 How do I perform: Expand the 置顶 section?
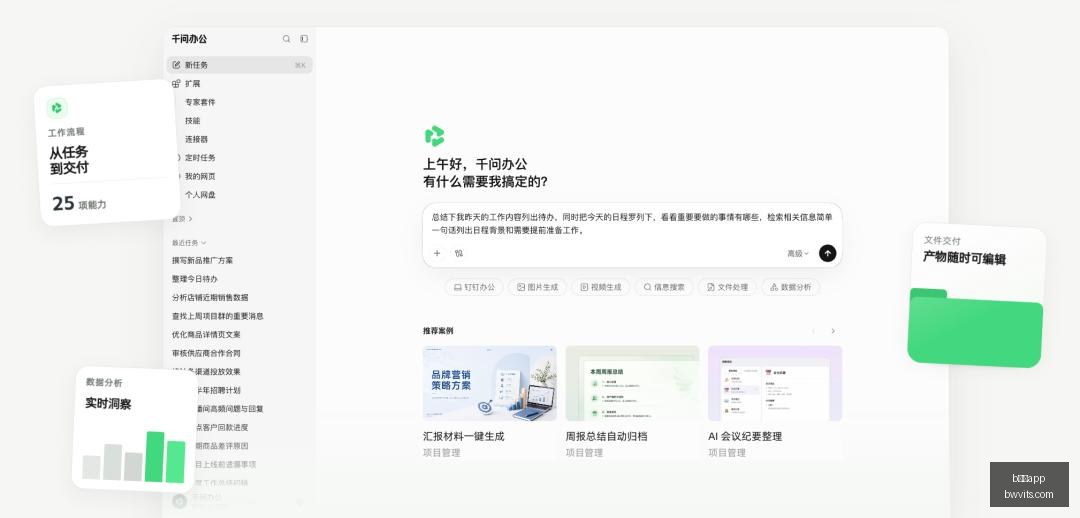(x=182, y=219)
